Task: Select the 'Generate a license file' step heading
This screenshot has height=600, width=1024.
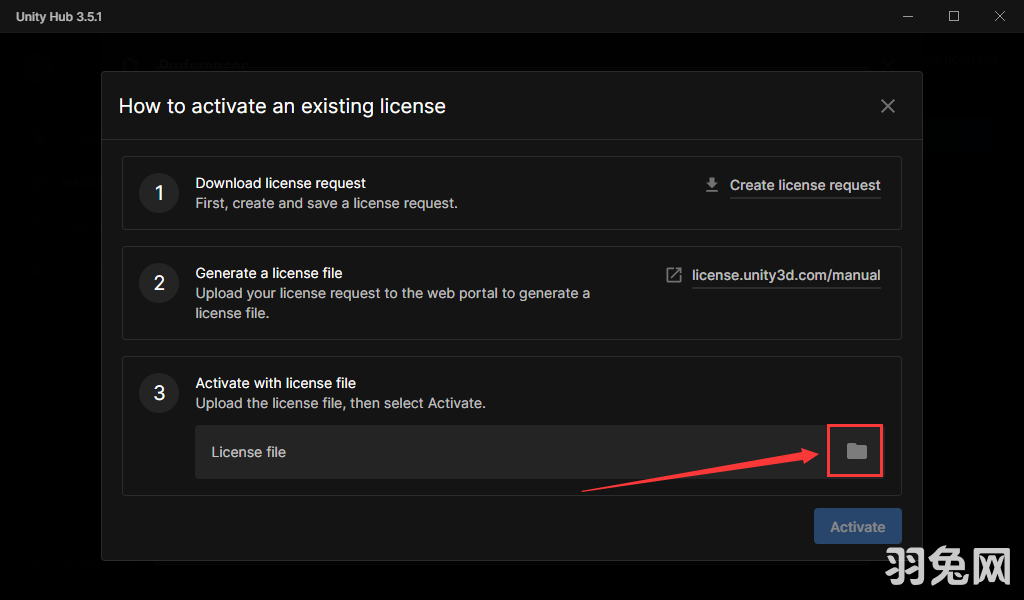Action: (x=268, y=273)
